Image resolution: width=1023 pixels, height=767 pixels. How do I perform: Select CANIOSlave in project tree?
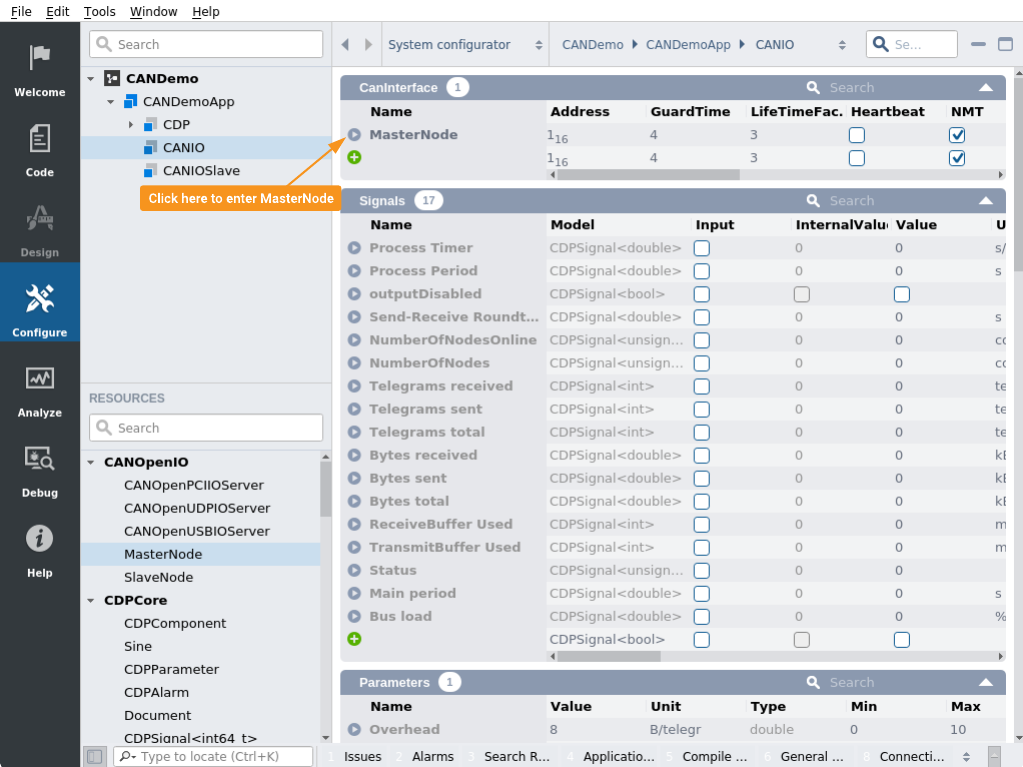pos(201,170)
